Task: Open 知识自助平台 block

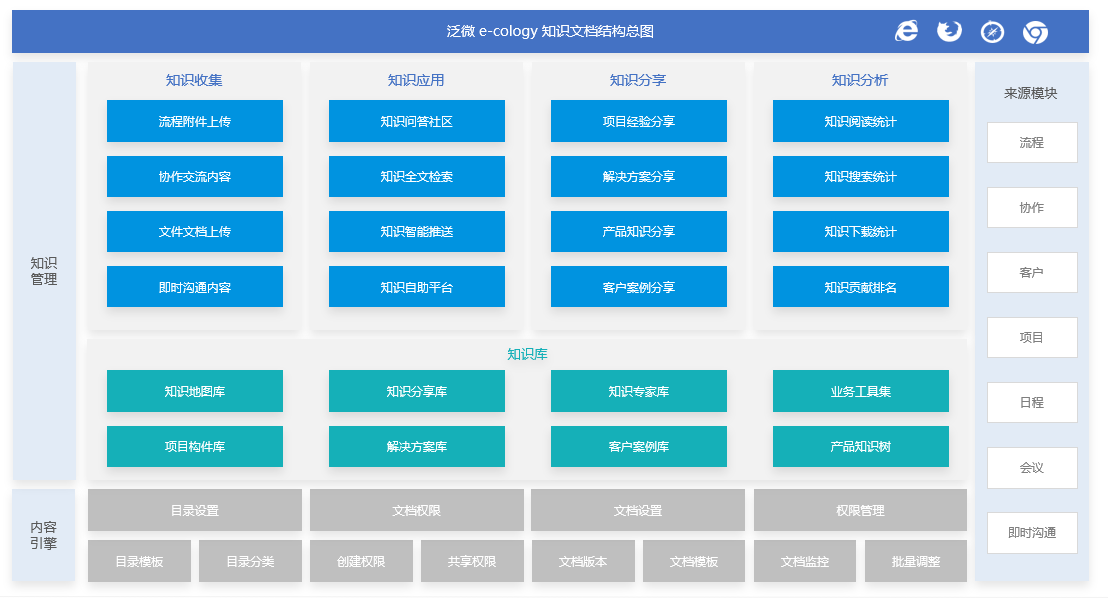Action: [x=417, y=286]
